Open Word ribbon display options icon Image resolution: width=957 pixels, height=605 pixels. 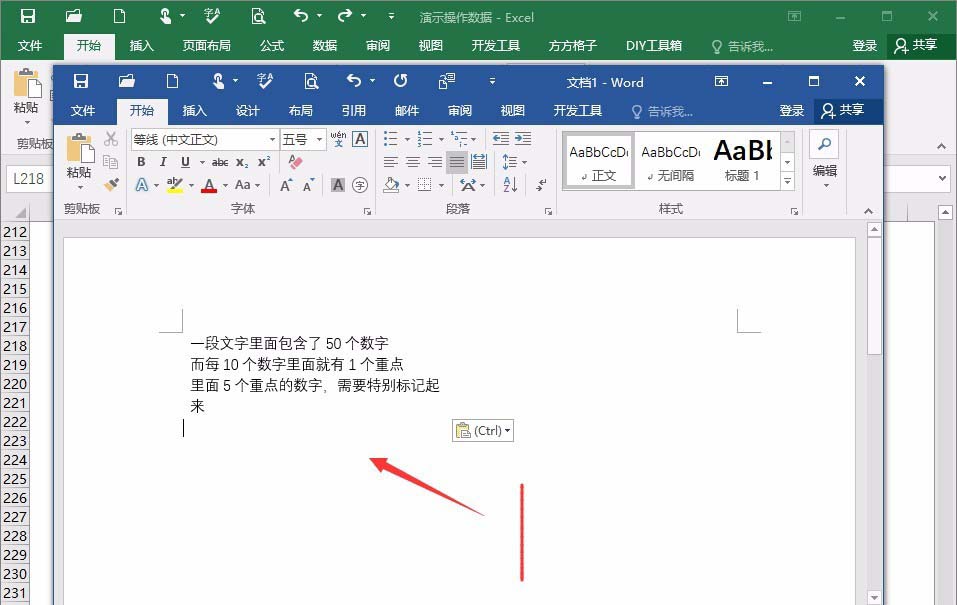click(721, 81)
